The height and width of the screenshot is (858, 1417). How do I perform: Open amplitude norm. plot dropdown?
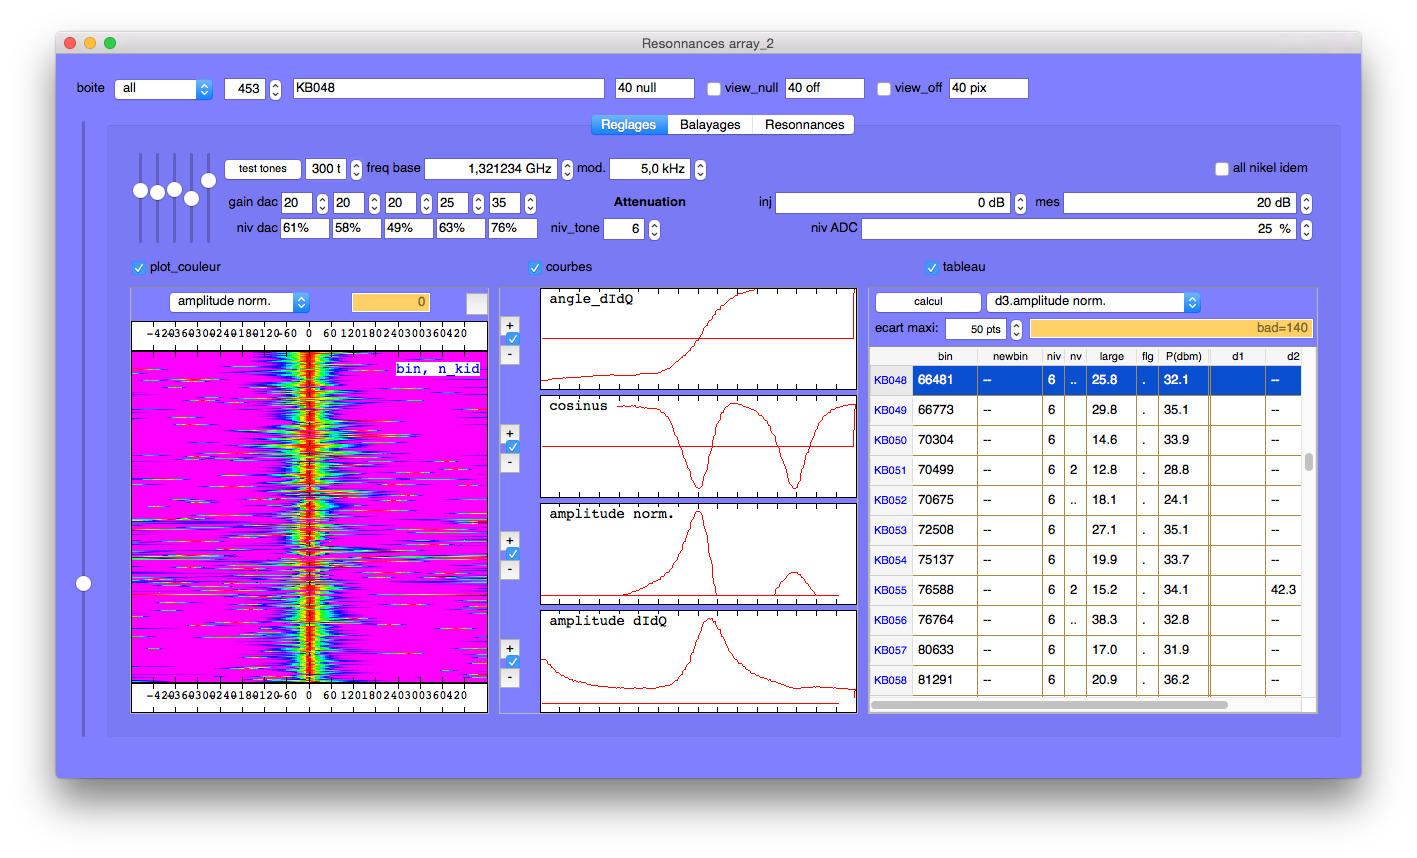tap(239, 302)
